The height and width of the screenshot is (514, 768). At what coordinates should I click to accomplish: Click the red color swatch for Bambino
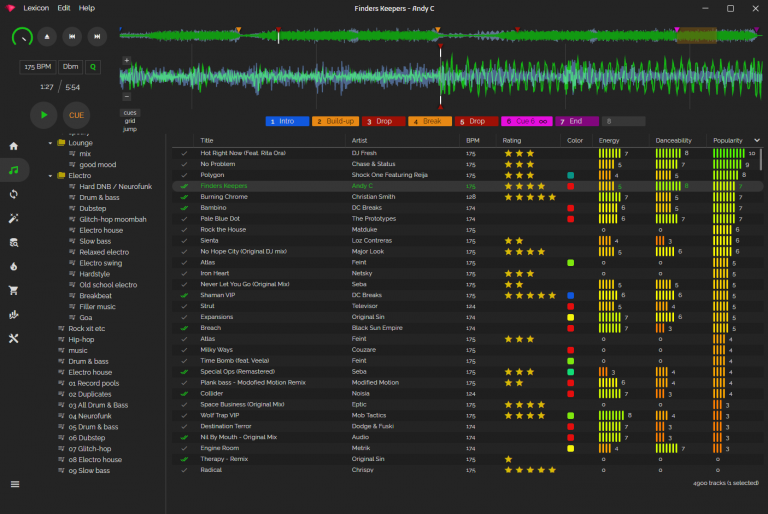click(x=570, y=208)
